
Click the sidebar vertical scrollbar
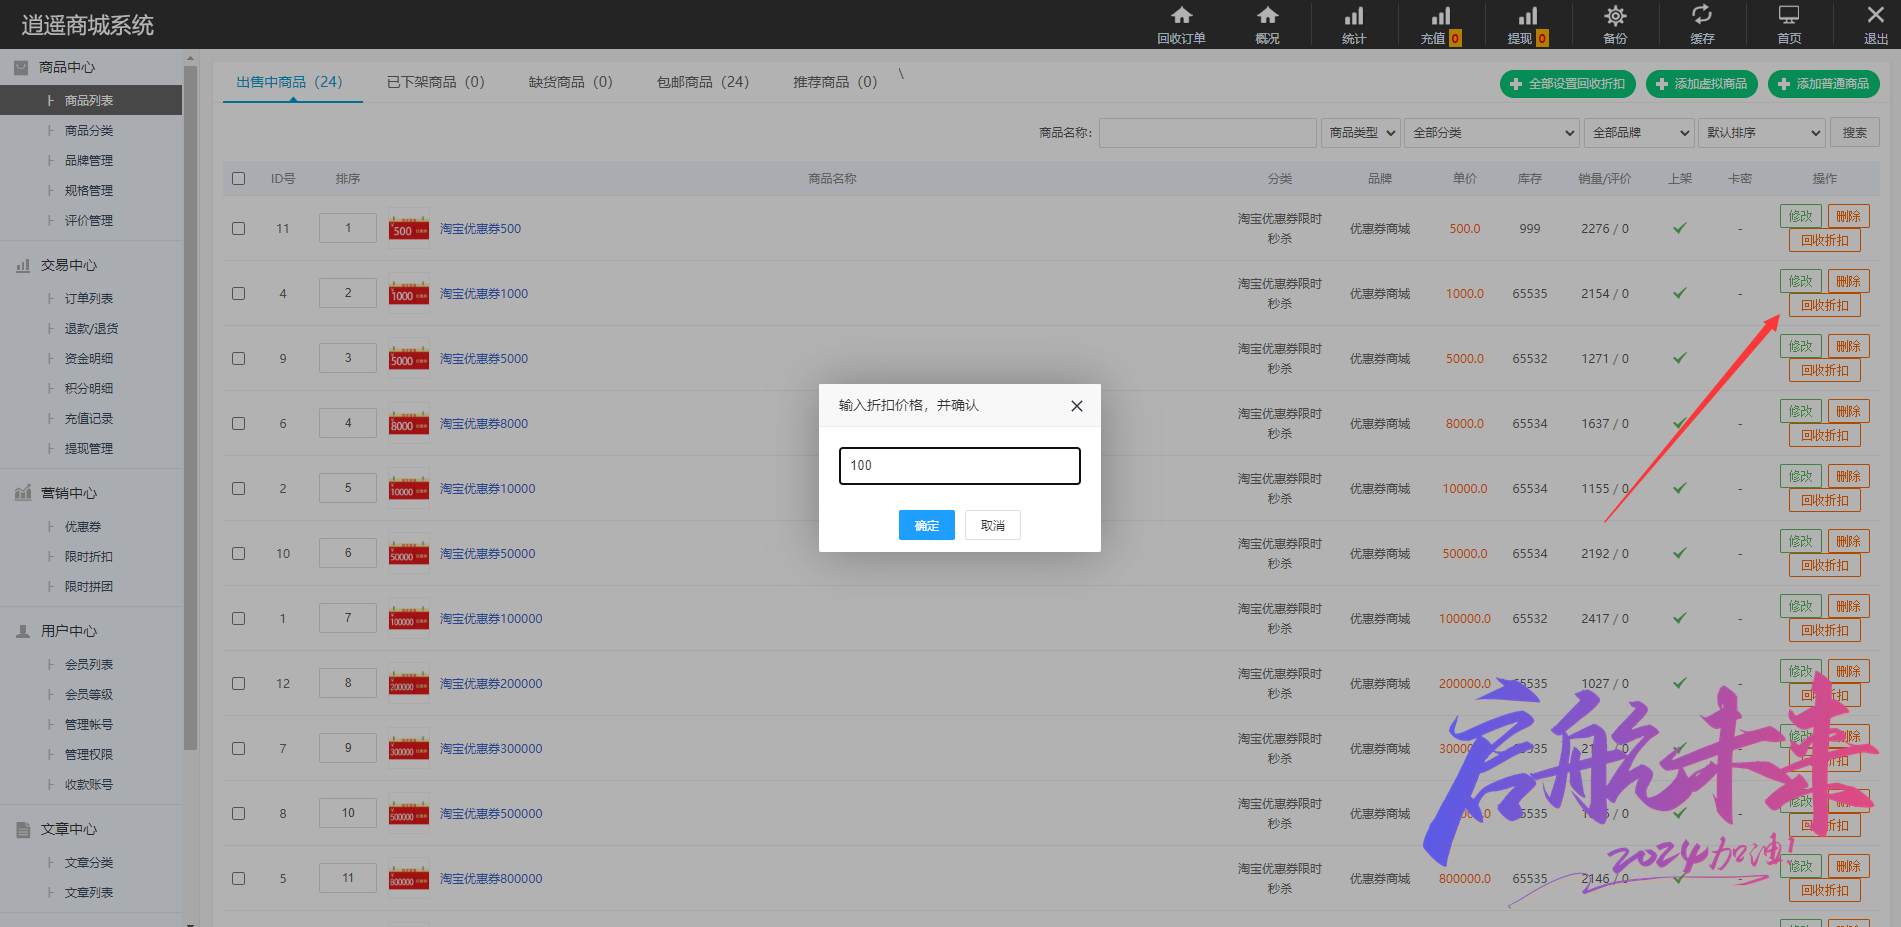pyautogui.click(x=190, y=407)
